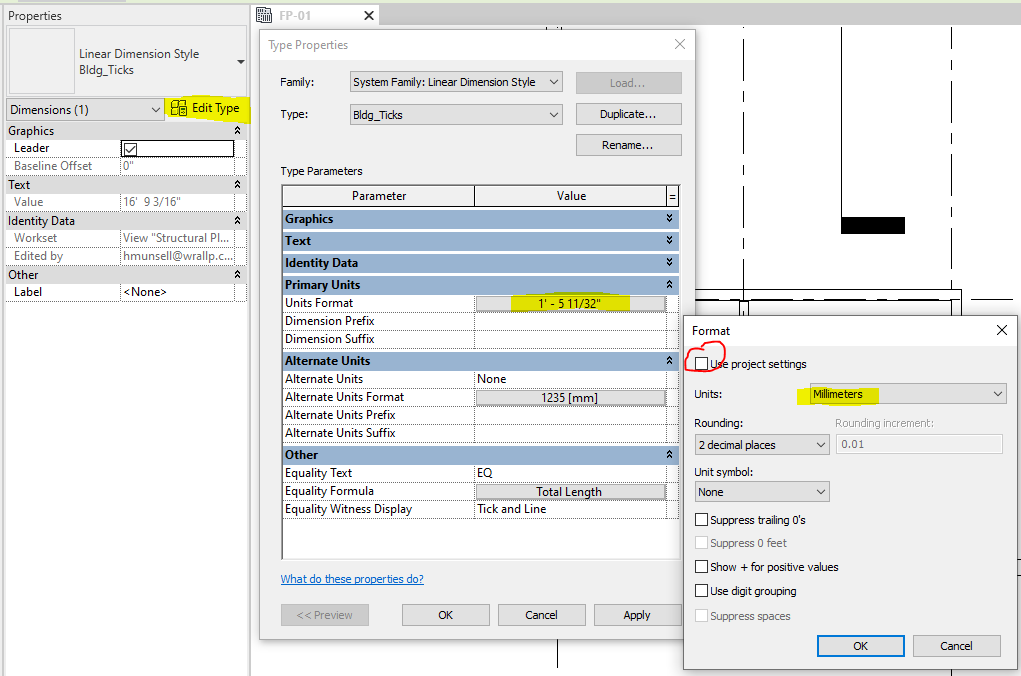This screenshot has height=676, width=1021.
Task: Click the type preview image in Properties palette
Action: 40,61
